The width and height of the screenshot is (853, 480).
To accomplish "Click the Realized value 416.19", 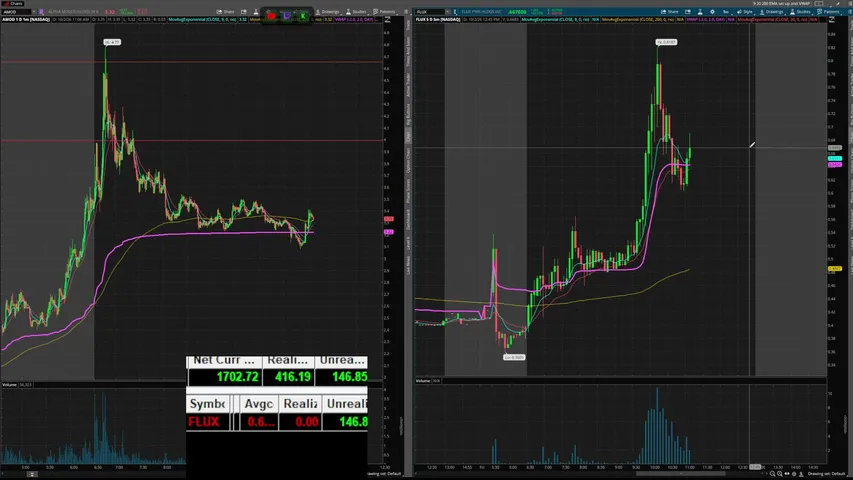I will pyautogui.click(x=293, y=376).
